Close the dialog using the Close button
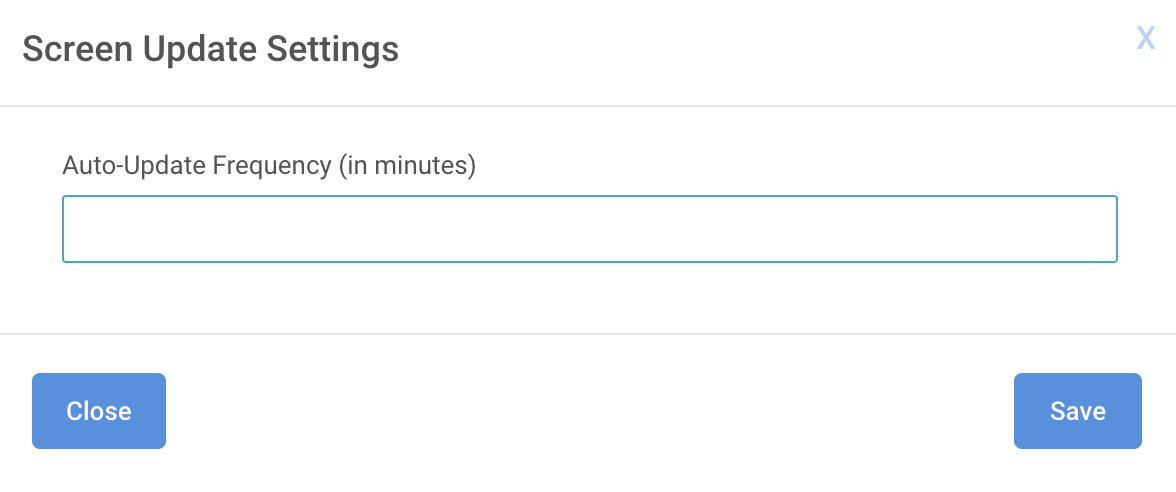1176x492 pixels. pos(99,411)
